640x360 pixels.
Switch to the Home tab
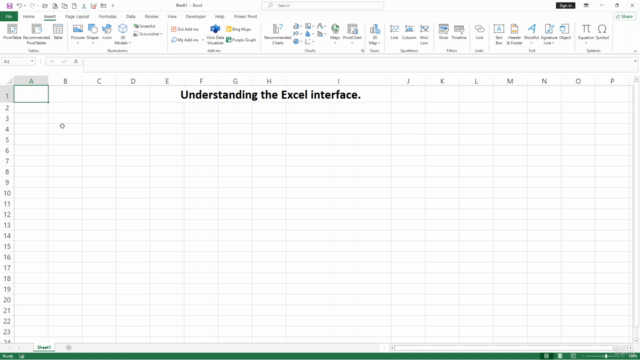[29, 16]
